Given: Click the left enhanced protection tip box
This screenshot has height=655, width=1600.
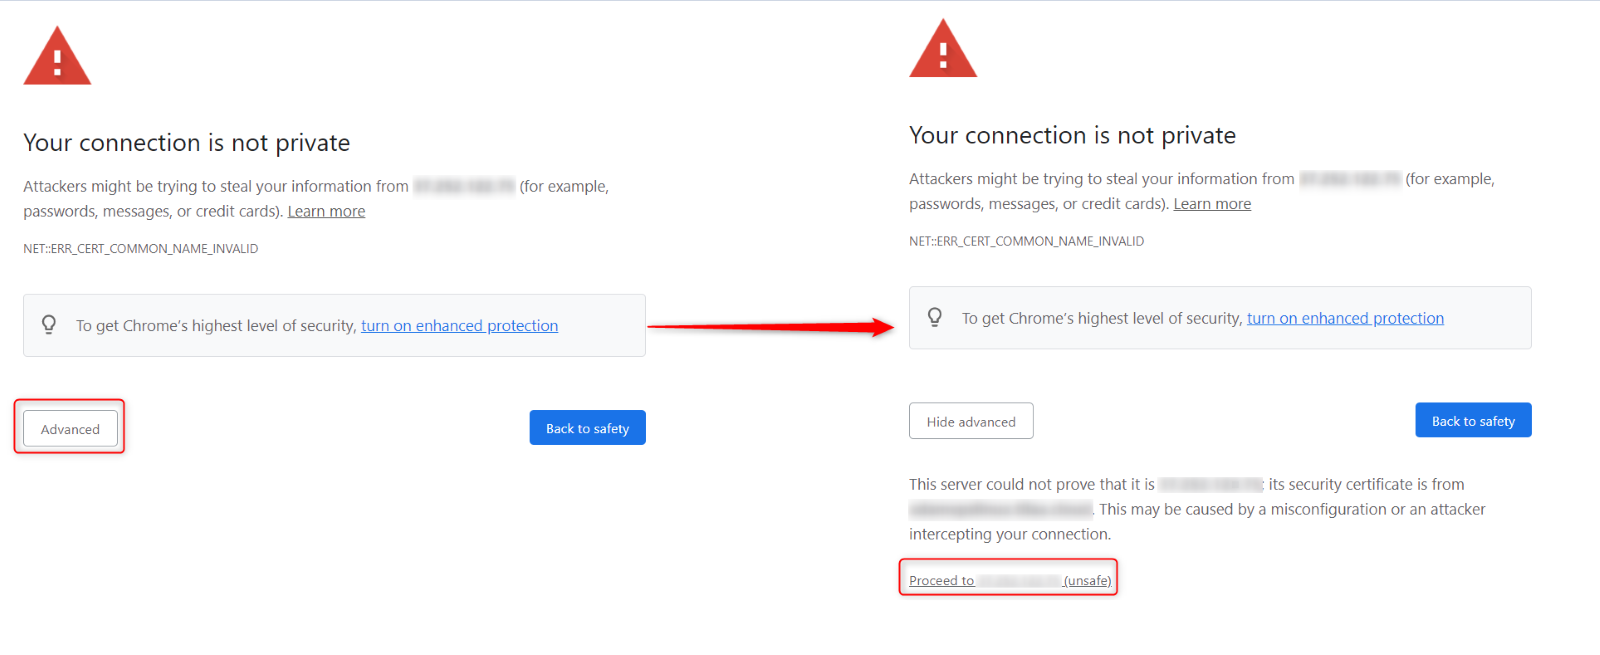Looking at the screenshot, I should 334,325.
